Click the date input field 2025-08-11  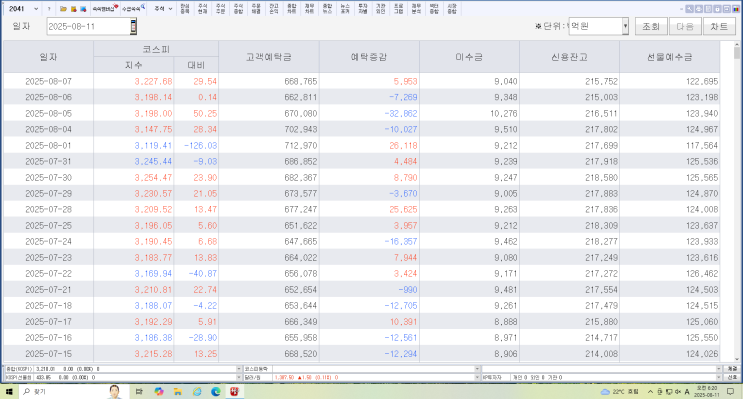click(x=89, y=27)
